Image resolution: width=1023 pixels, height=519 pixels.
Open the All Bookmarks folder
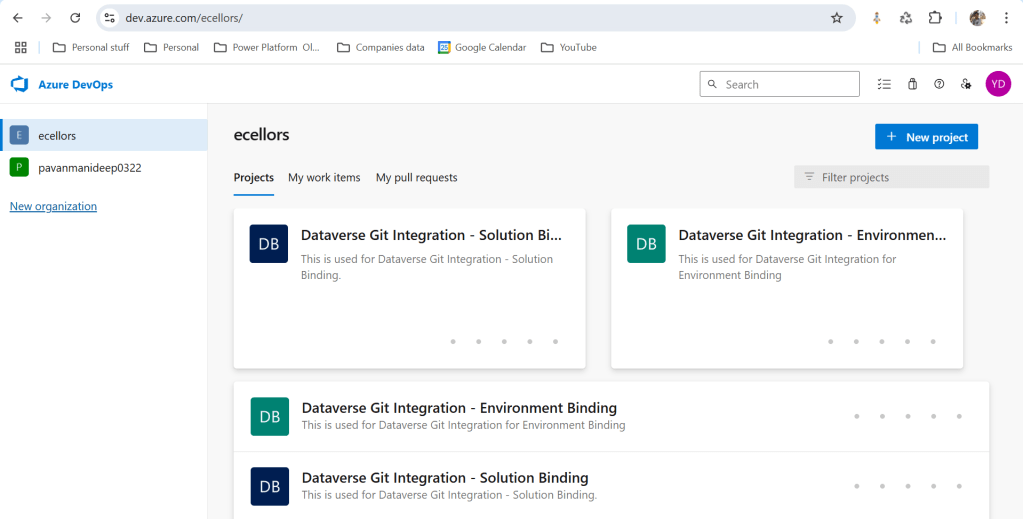pyautogui.click(x=971, y=47)
